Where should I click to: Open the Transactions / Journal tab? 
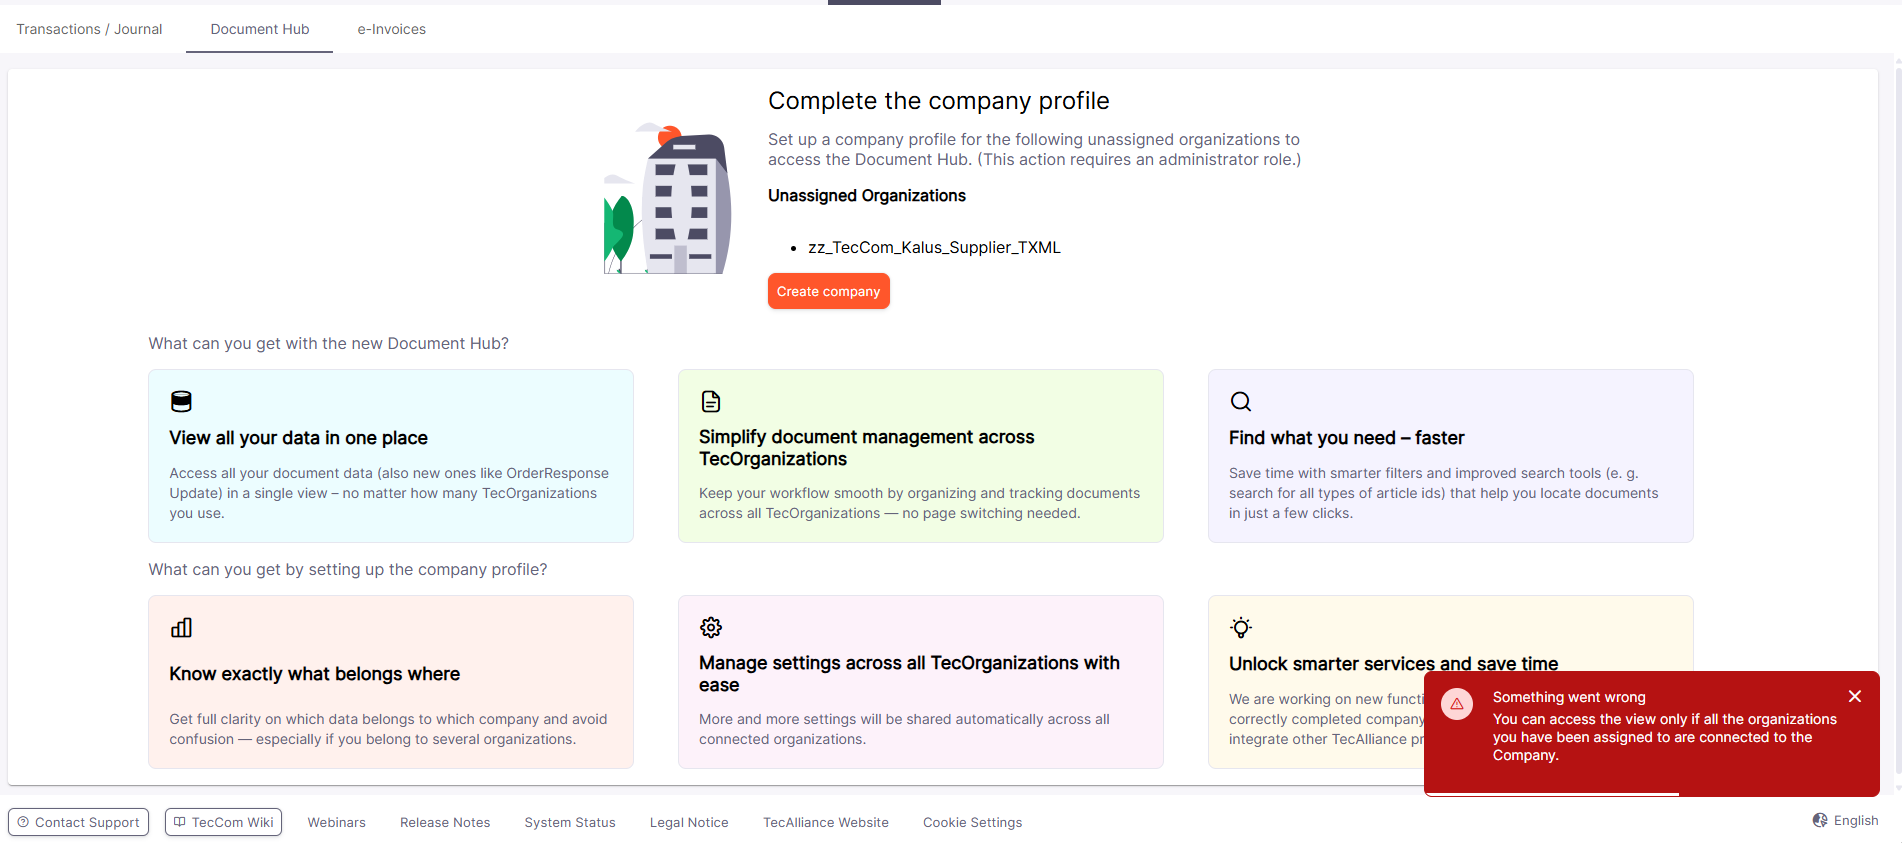pos(89,29)
